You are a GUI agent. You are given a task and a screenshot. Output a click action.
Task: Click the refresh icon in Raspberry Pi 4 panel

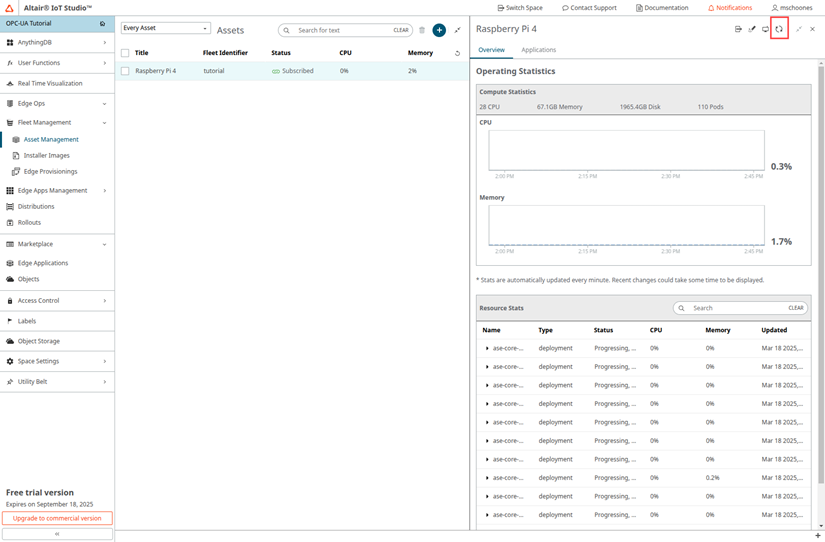pos(779,29)
